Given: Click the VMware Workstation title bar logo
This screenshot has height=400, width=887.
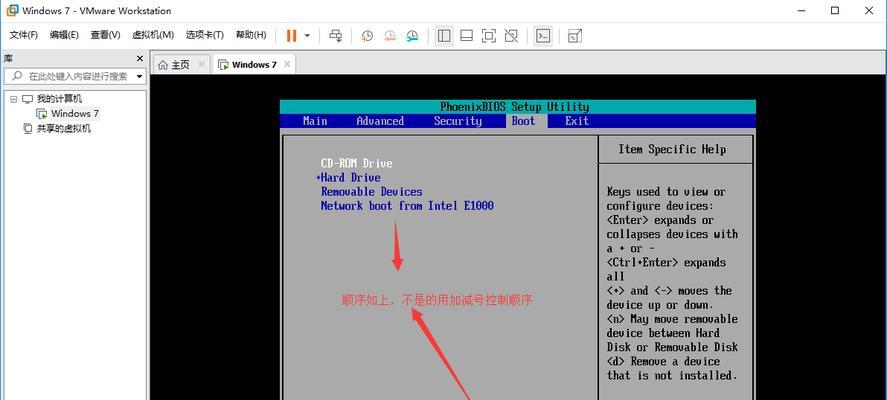Looking at the screenshot, I should point(12,10).
